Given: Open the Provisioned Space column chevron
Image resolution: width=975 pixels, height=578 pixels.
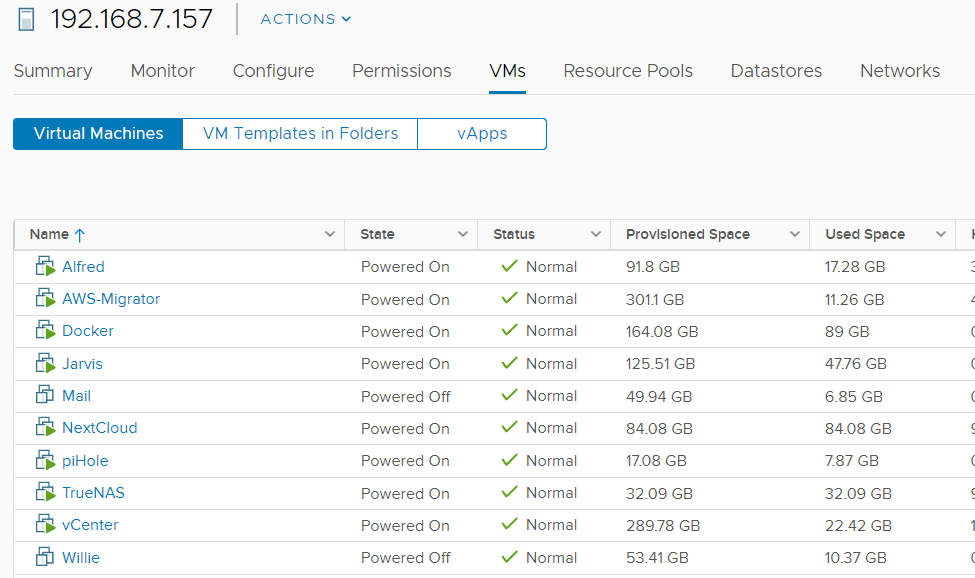Looking at the screenshot, I should 795,234.
